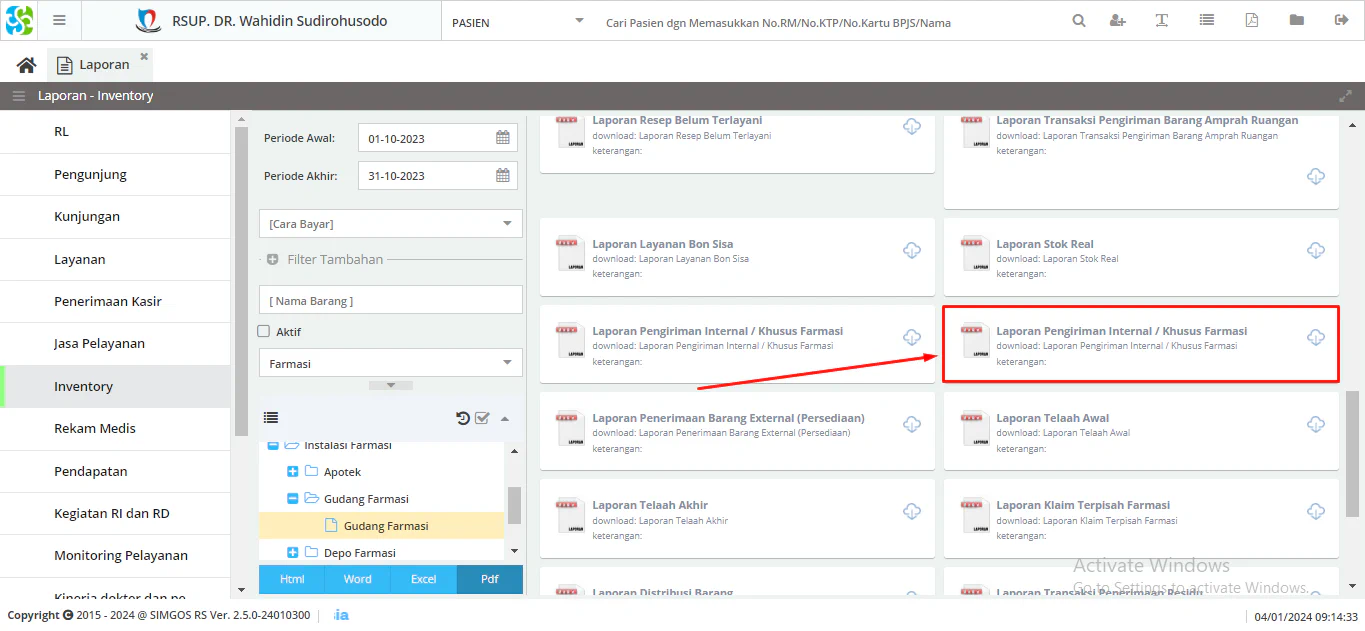Screen dimensions: 1365x631
Task: Click the patient search magnifier icon
Action: coord(1079,21)
